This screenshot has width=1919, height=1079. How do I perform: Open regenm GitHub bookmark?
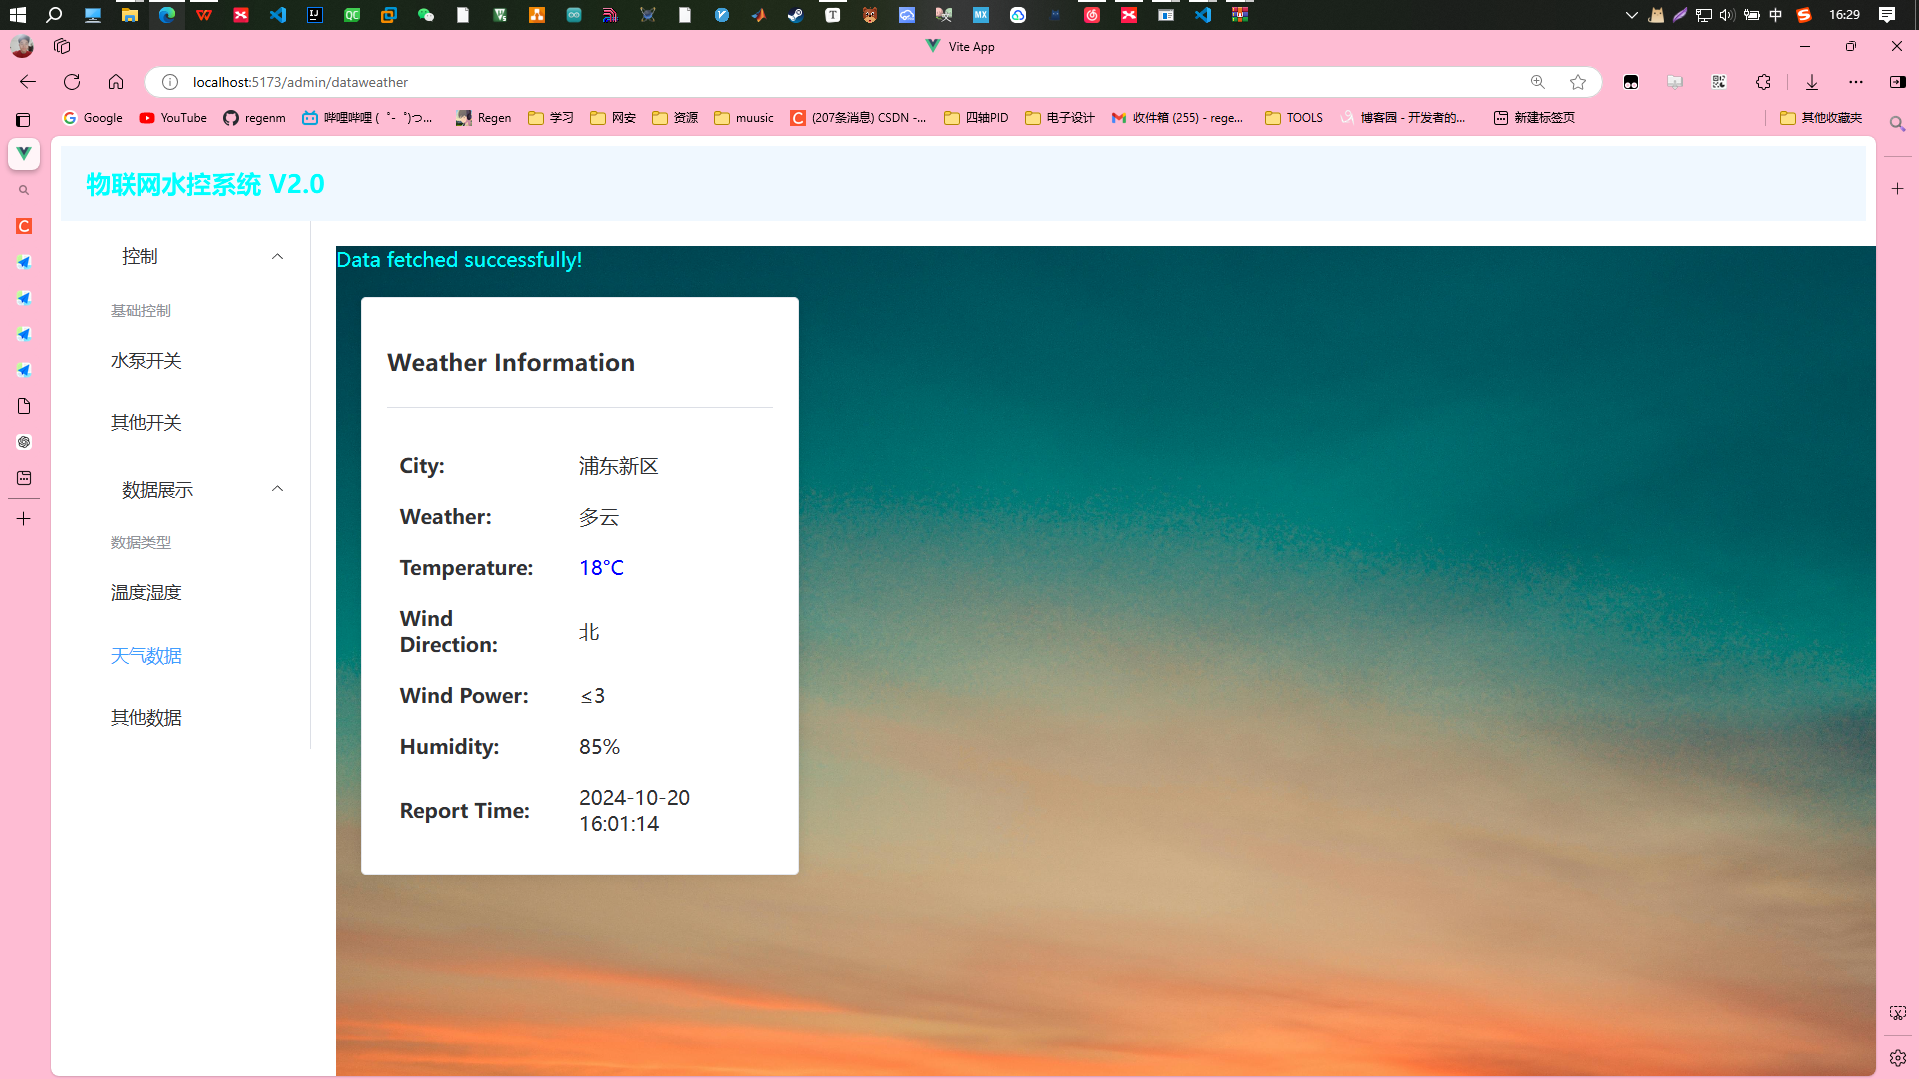tap(254, 118)
